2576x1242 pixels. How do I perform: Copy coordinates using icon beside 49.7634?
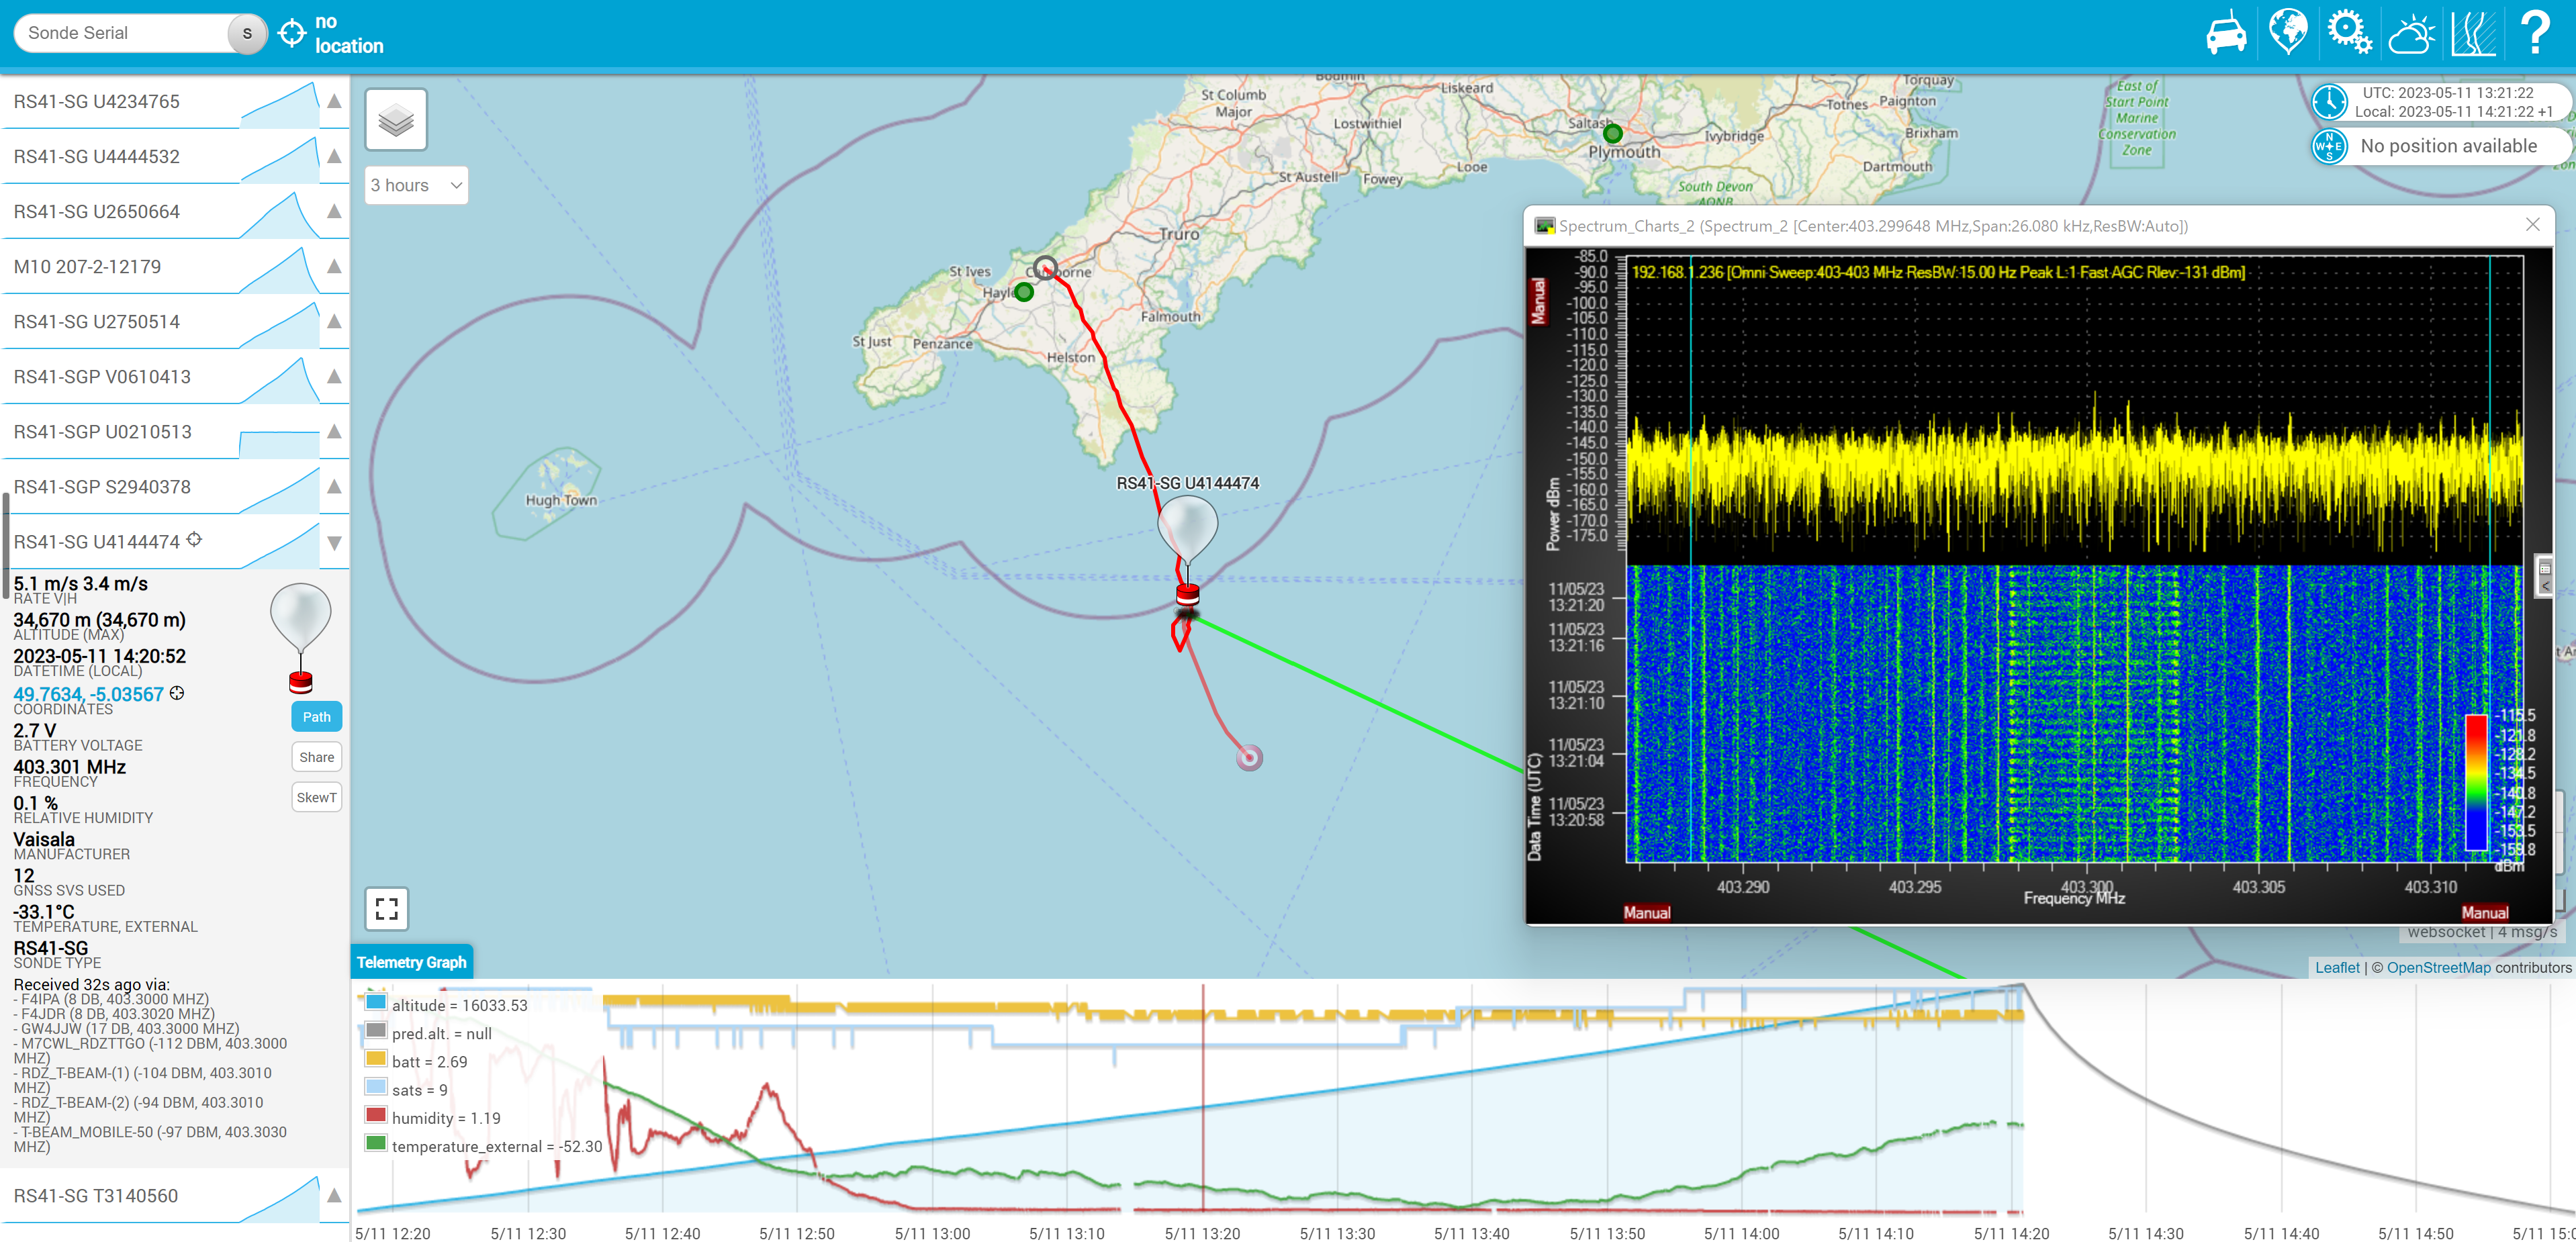tap(177, 693)
